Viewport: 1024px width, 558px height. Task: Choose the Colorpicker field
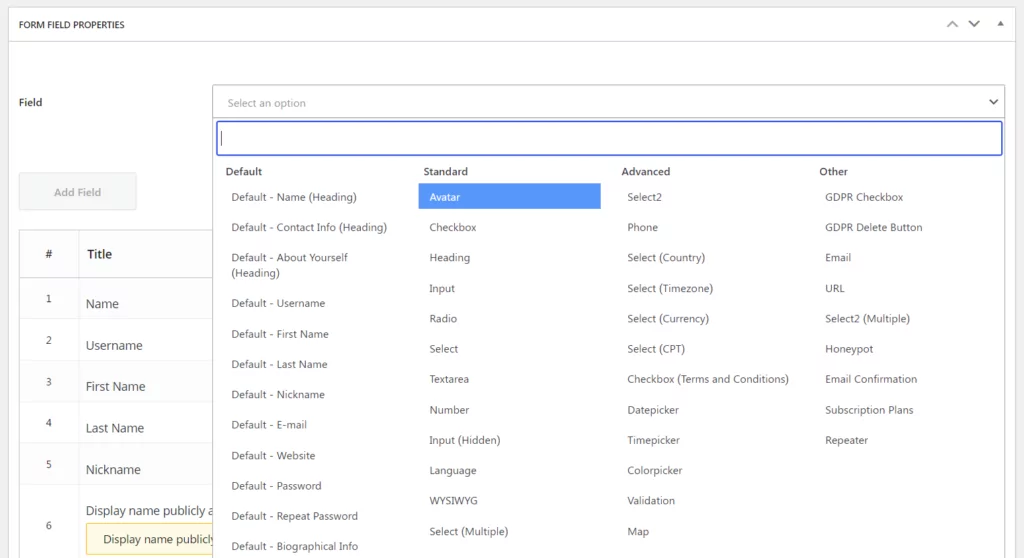tap(654, 470)
